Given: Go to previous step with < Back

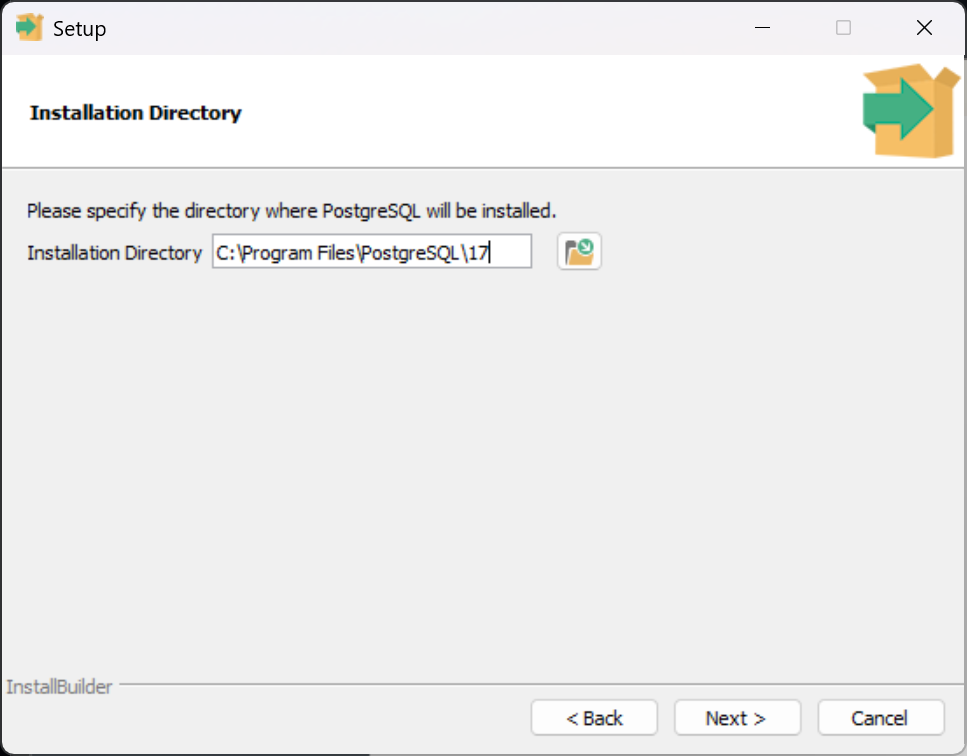Looking at the screenshot, I should click(594, 718).
